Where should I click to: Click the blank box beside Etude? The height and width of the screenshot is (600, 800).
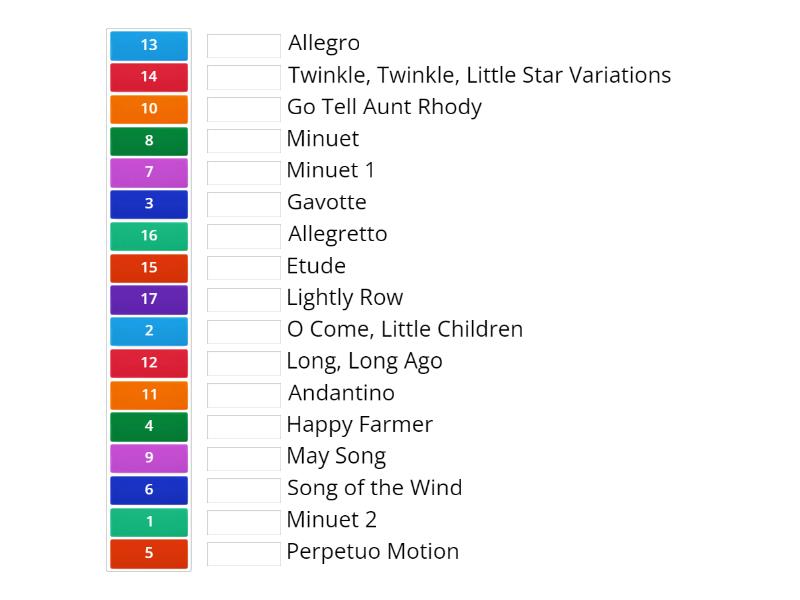tap(244, 267)
